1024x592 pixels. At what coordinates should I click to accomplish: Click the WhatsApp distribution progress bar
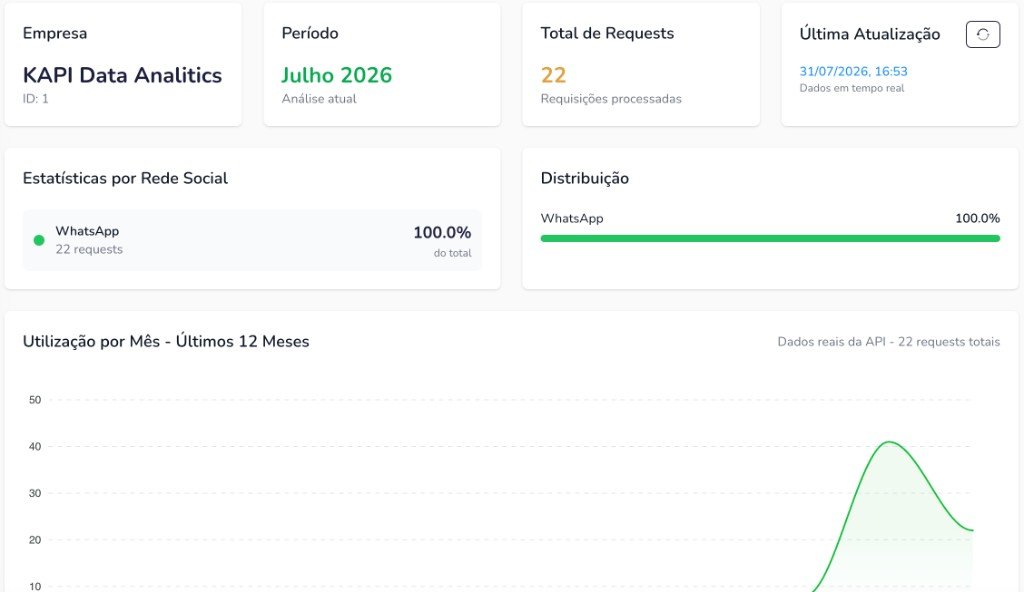point(770,238)
